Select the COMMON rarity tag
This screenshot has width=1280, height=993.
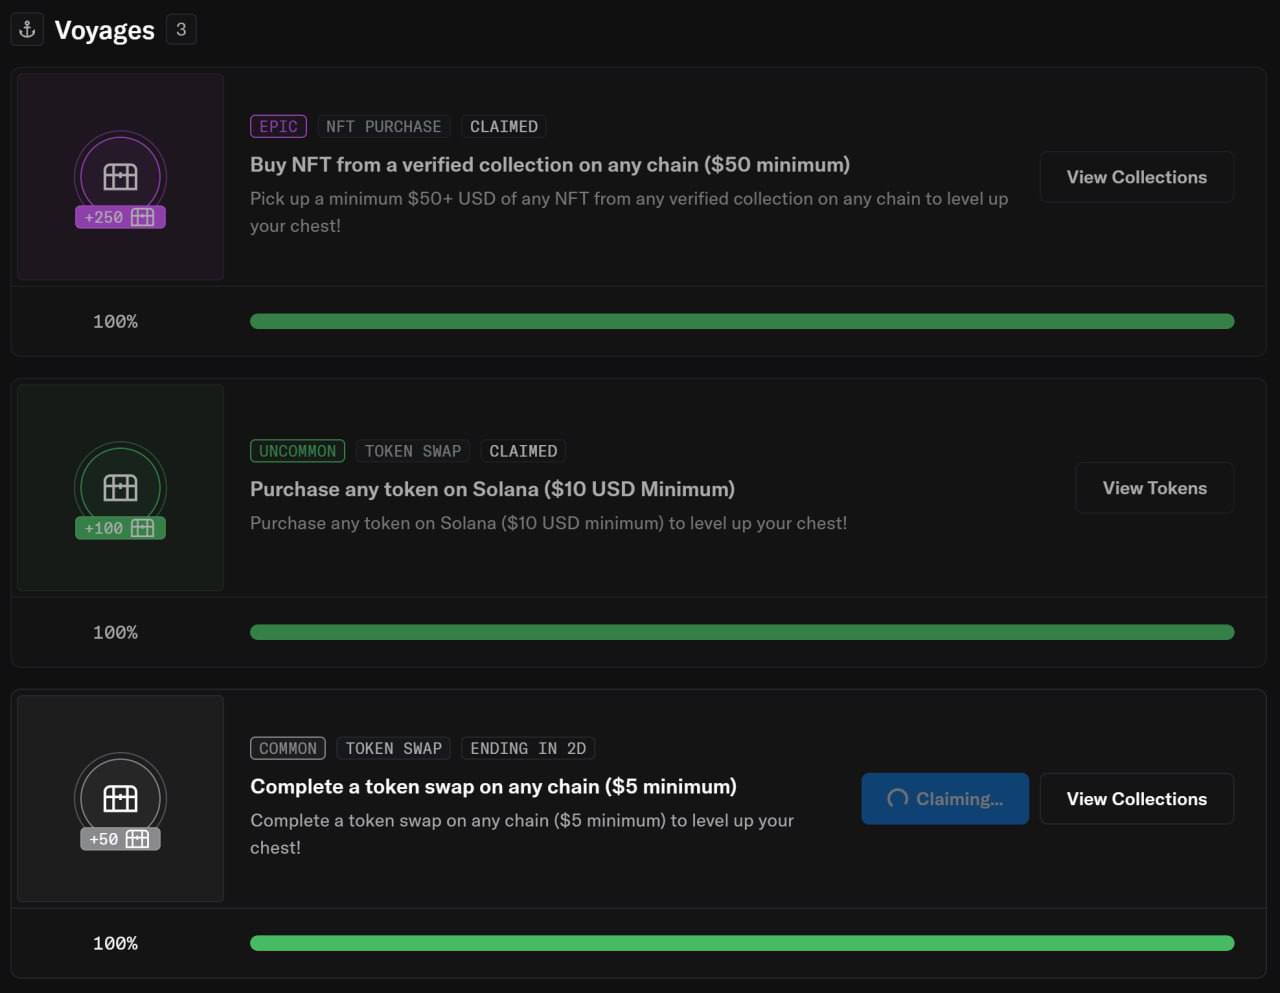(x=288, y=748)
